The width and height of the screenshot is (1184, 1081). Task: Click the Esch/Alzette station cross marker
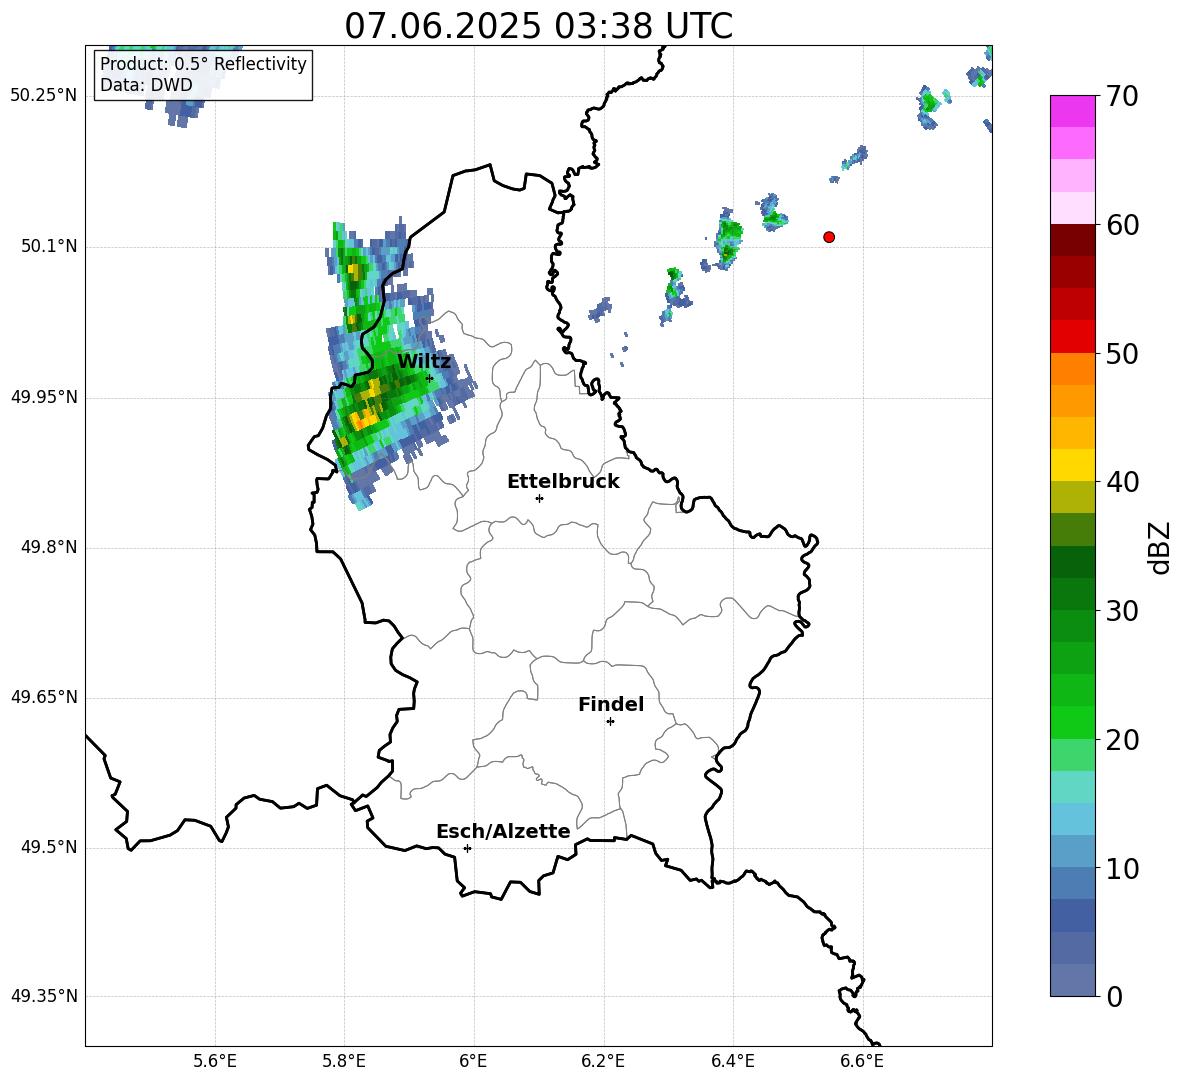(x=467, y=848)
